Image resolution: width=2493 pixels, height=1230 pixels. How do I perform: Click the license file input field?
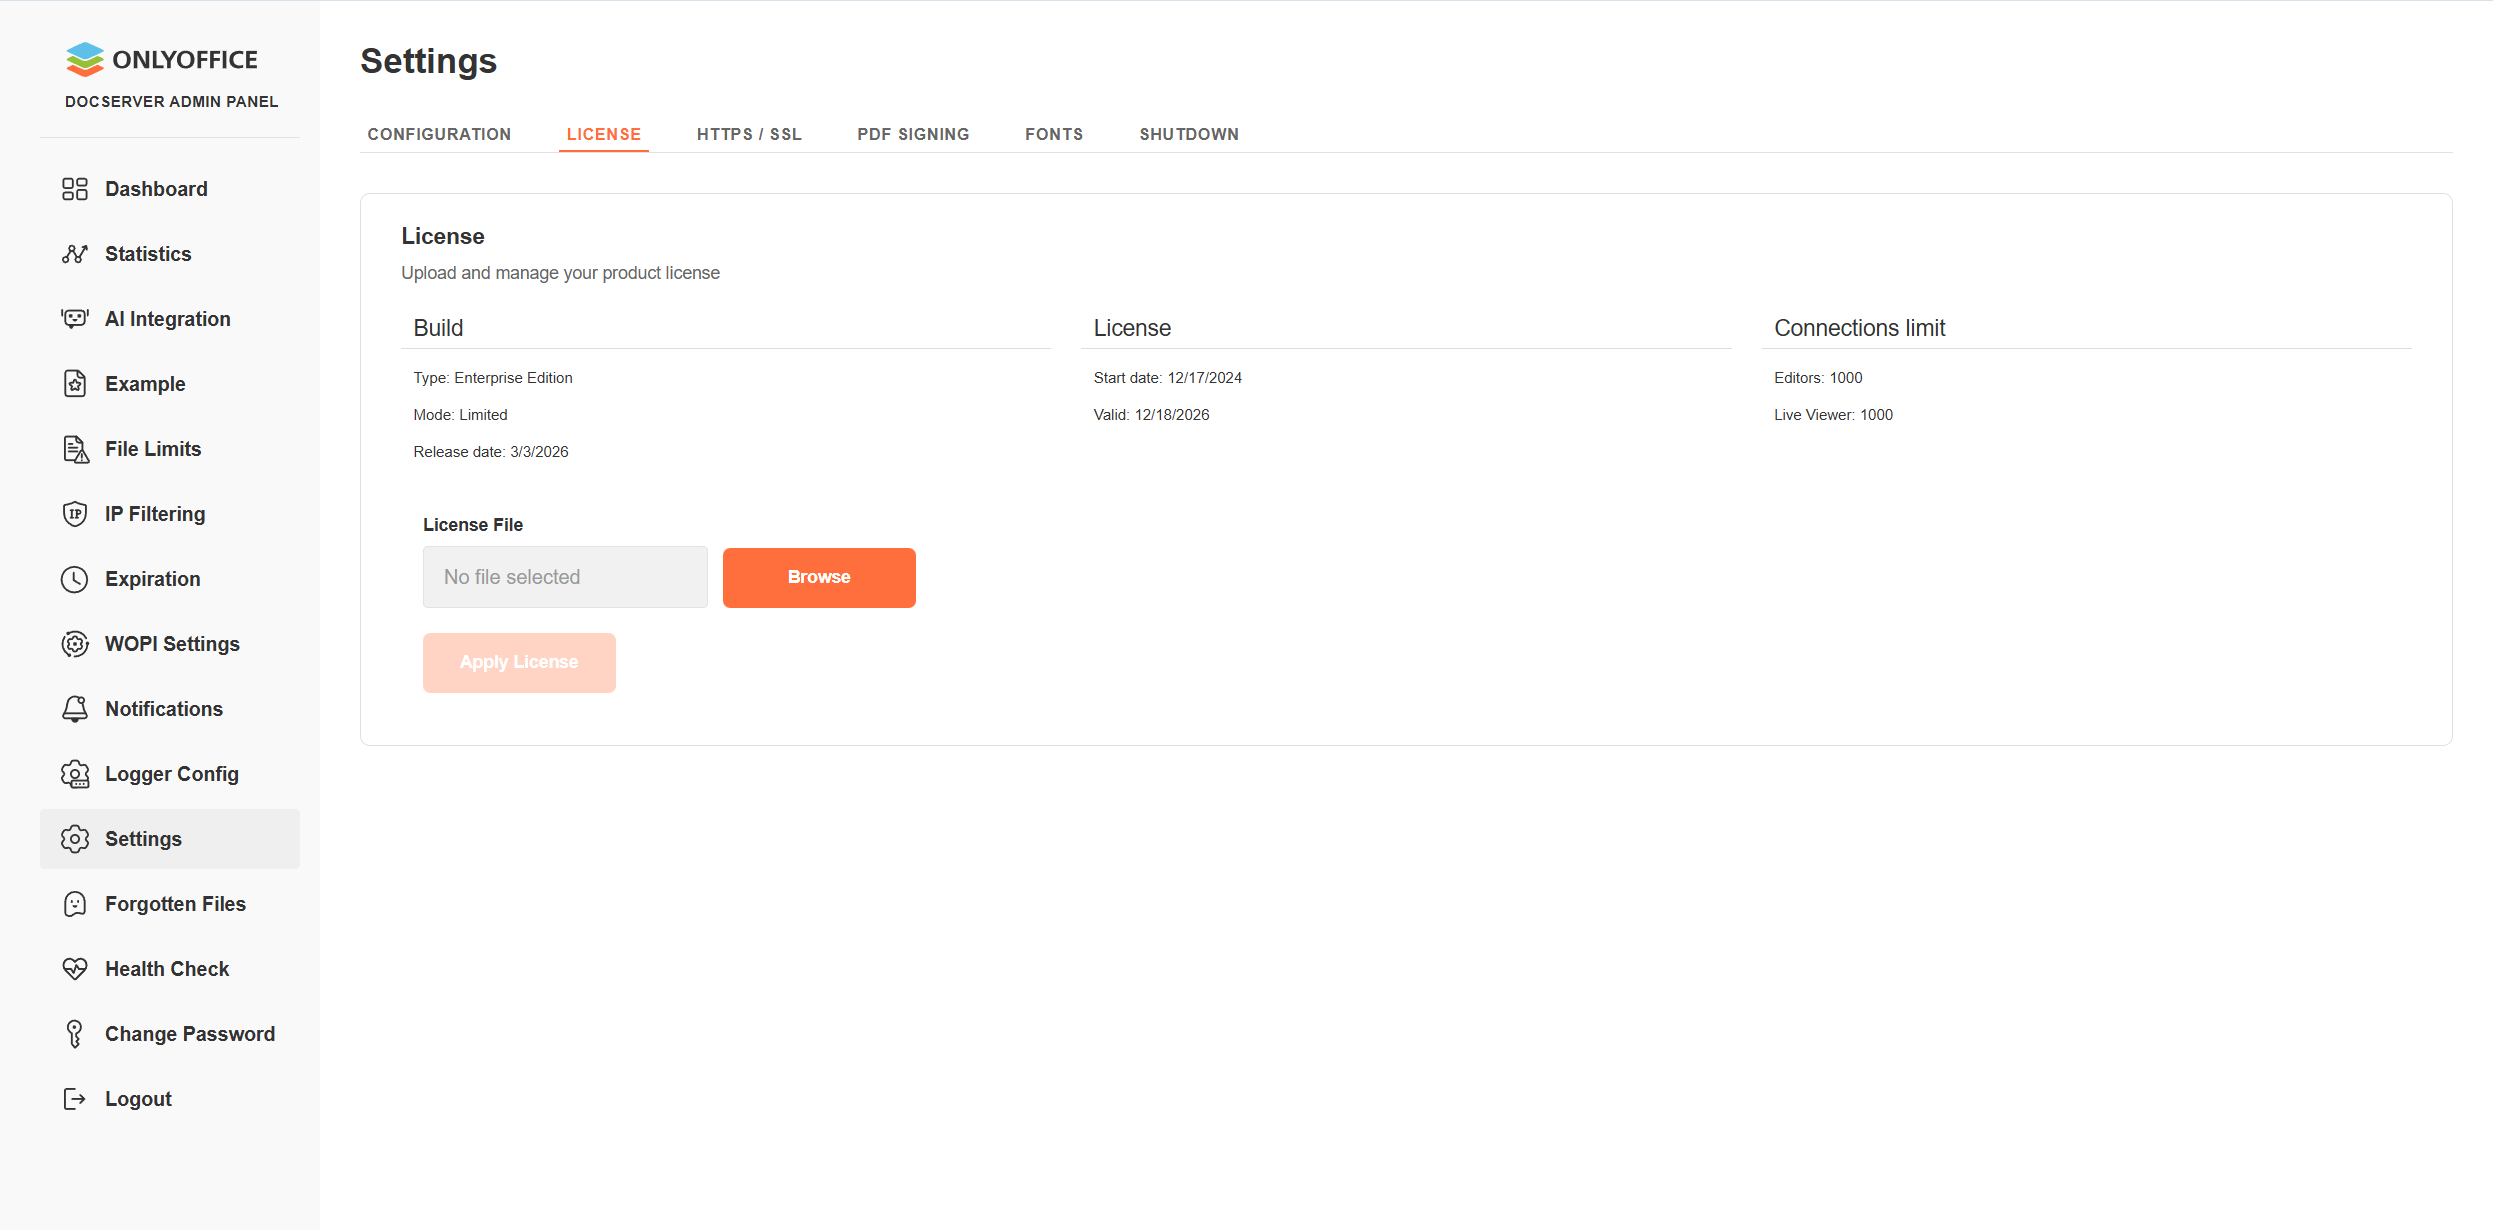pos(564,577)
